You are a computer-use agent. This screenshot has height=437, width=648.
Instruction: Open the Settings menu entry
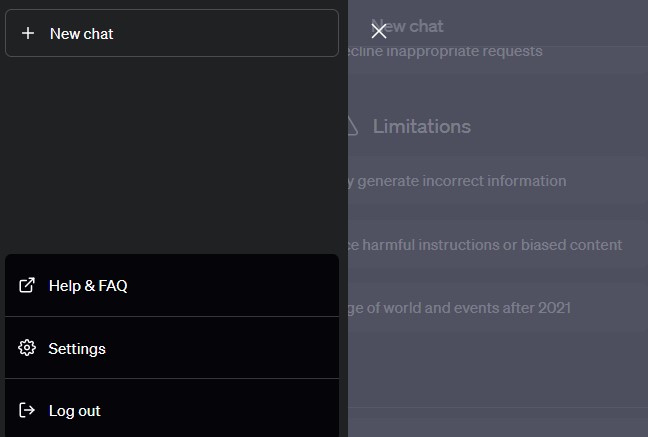tap(172, 348)
